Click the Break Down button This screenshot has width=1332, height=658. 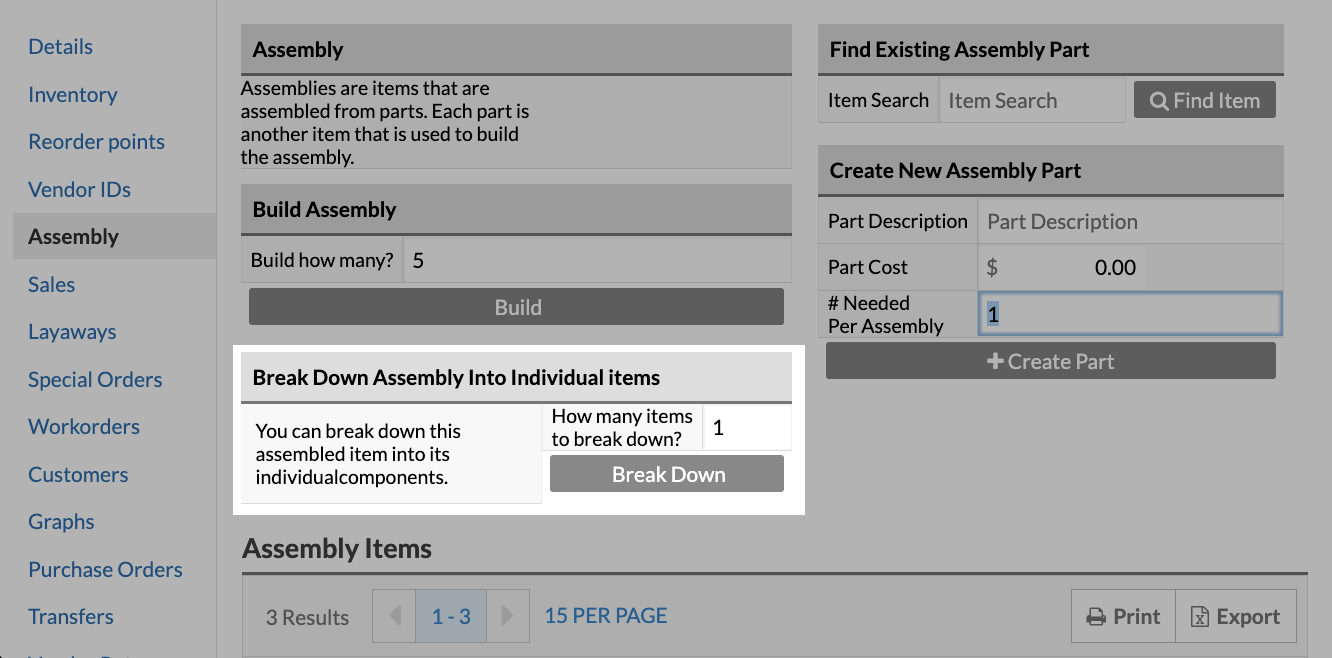coord(666,473)
